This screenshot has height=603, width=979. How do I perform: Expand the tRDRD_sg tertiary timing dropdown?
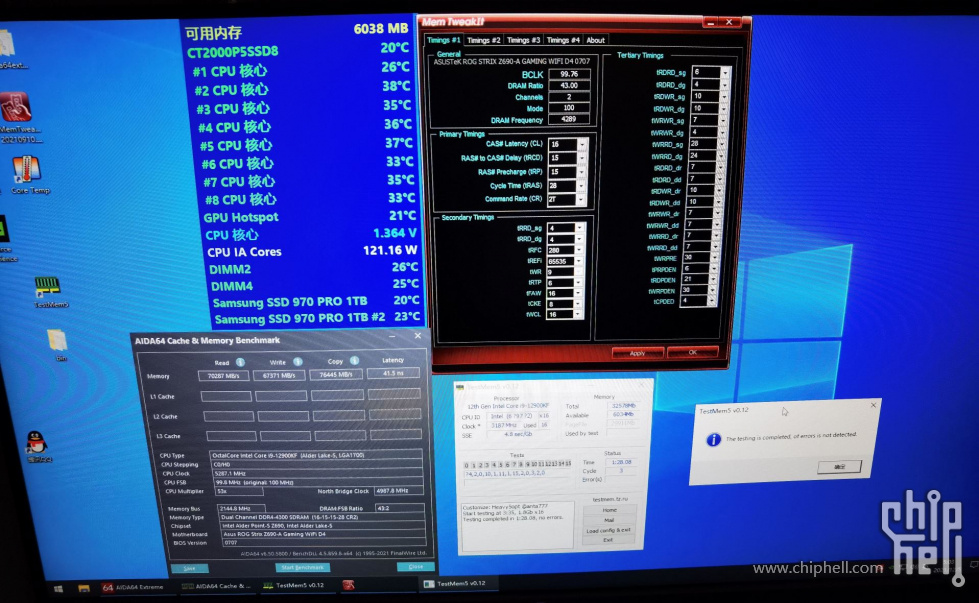pyautogui.click(x=724, y=72)
